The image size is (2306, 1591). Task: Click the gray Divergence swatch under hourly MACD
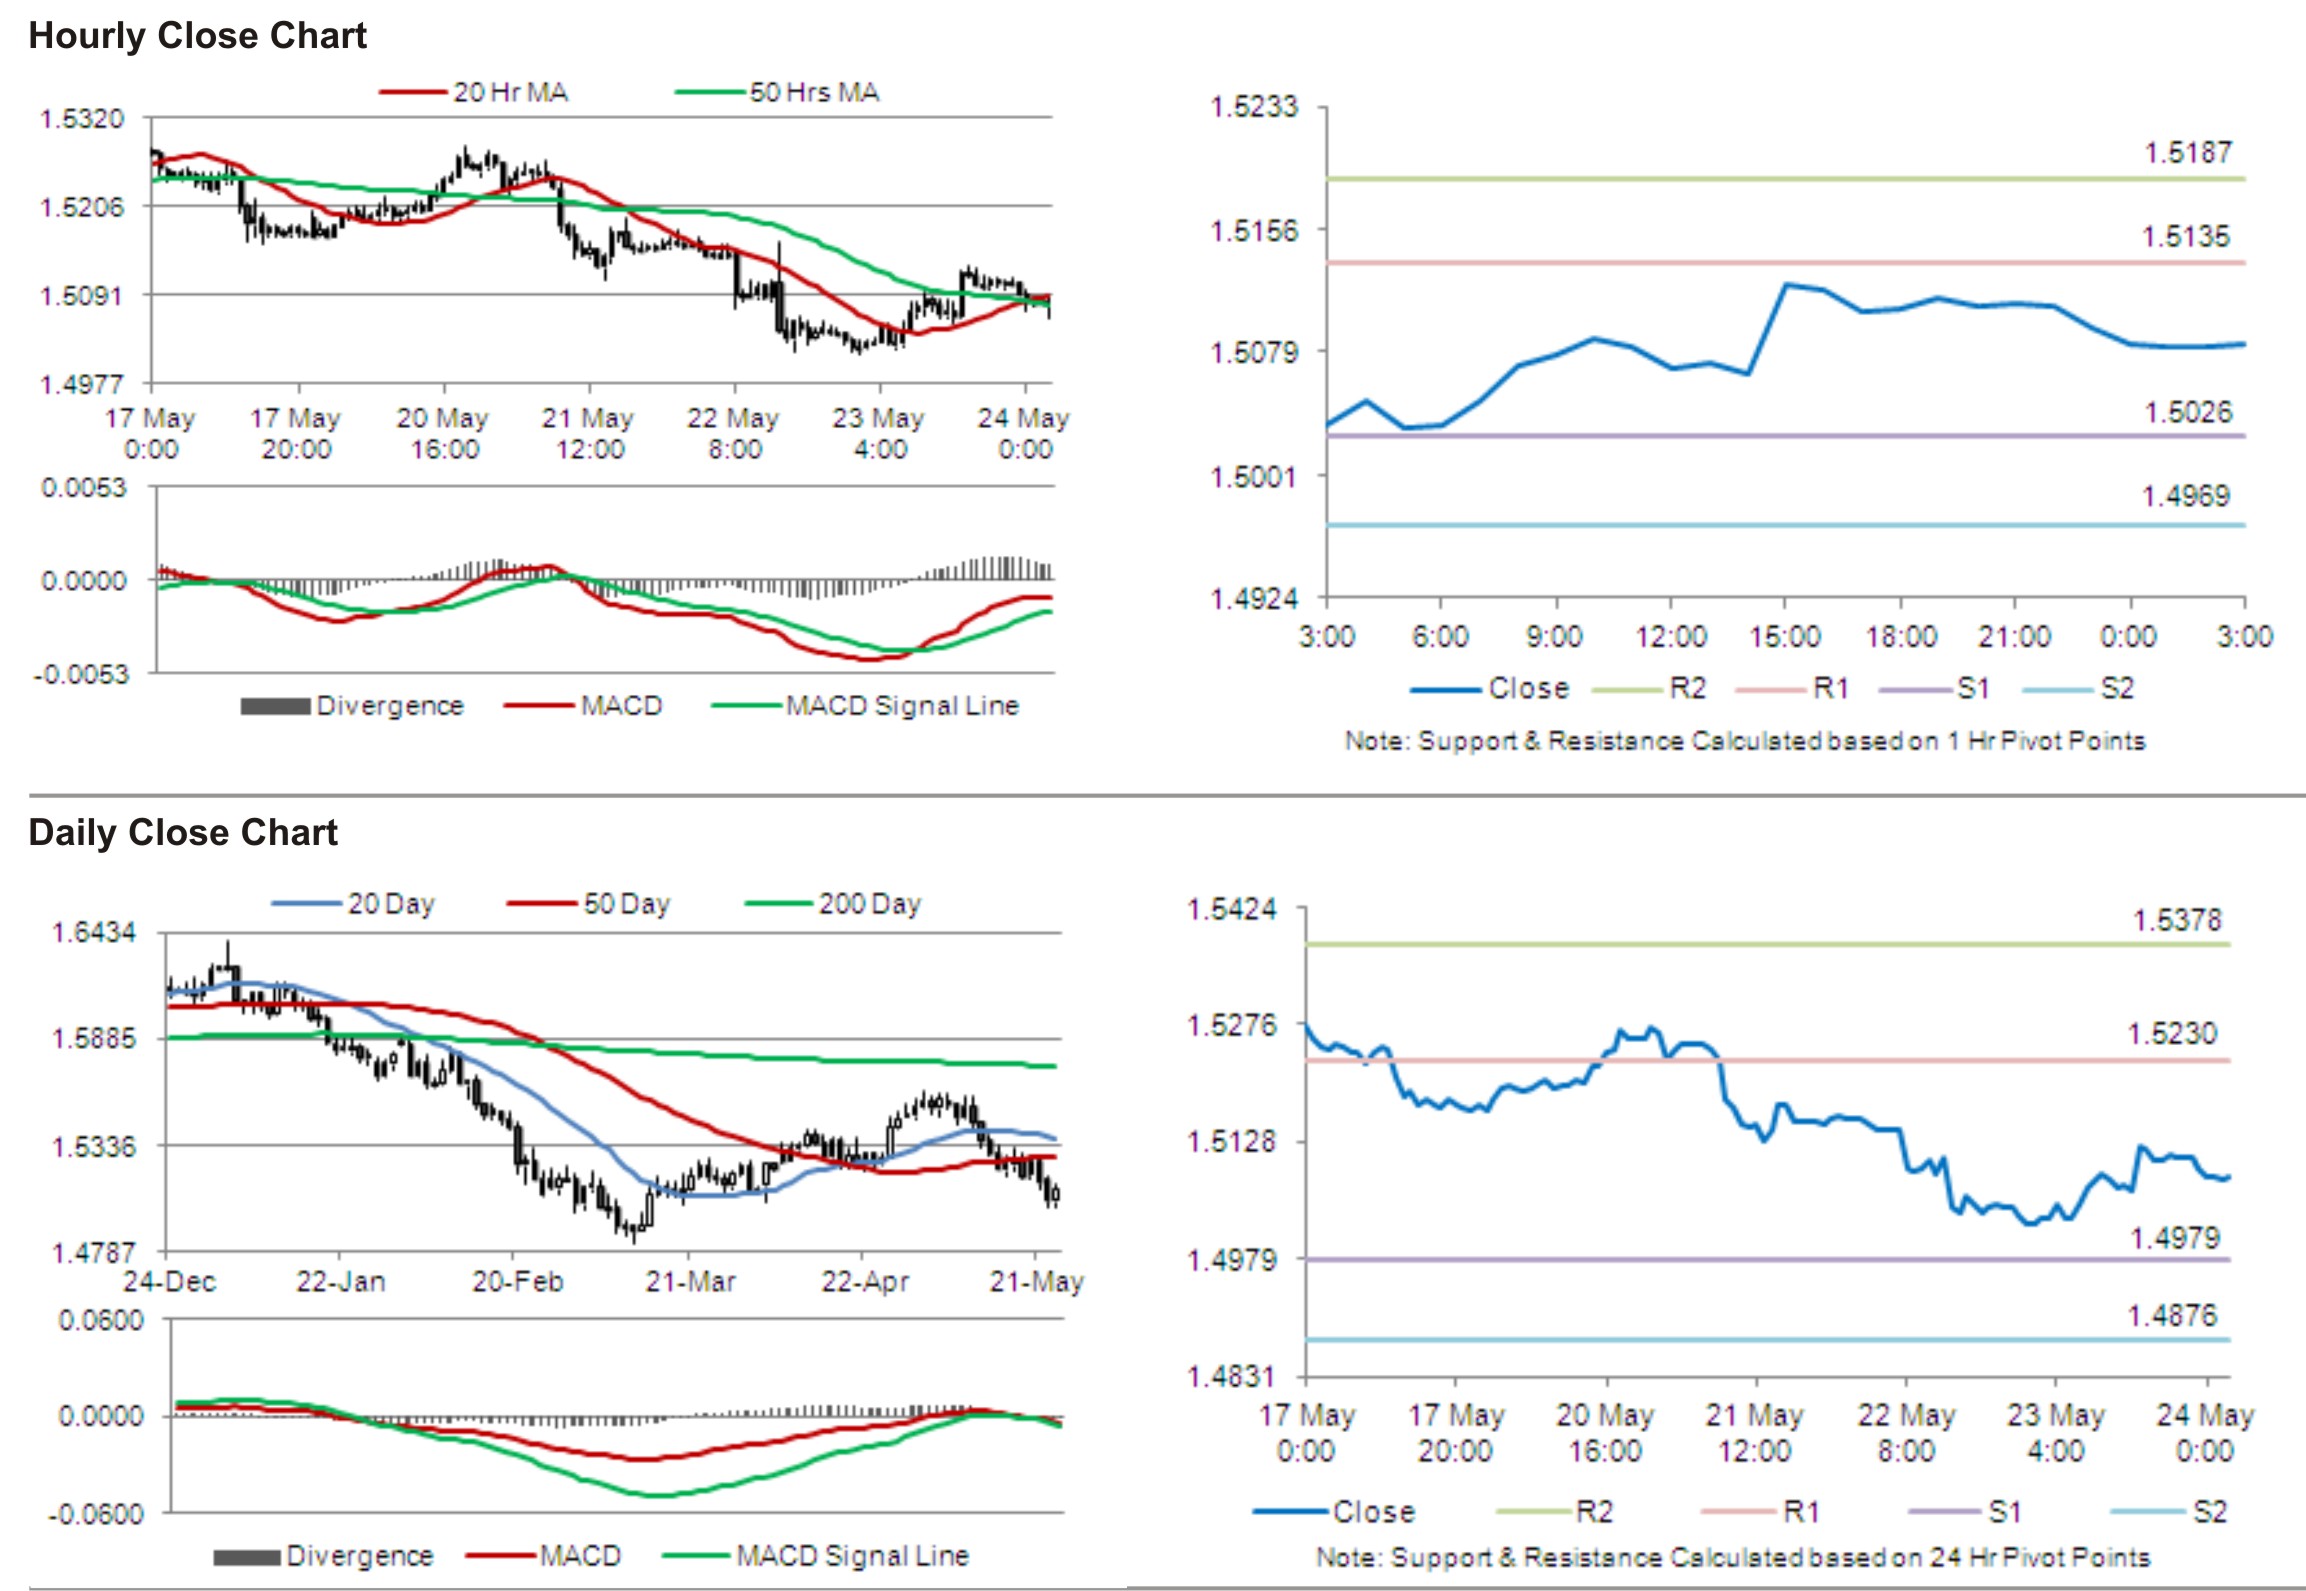pyautogui.click(x=275, y=707)
